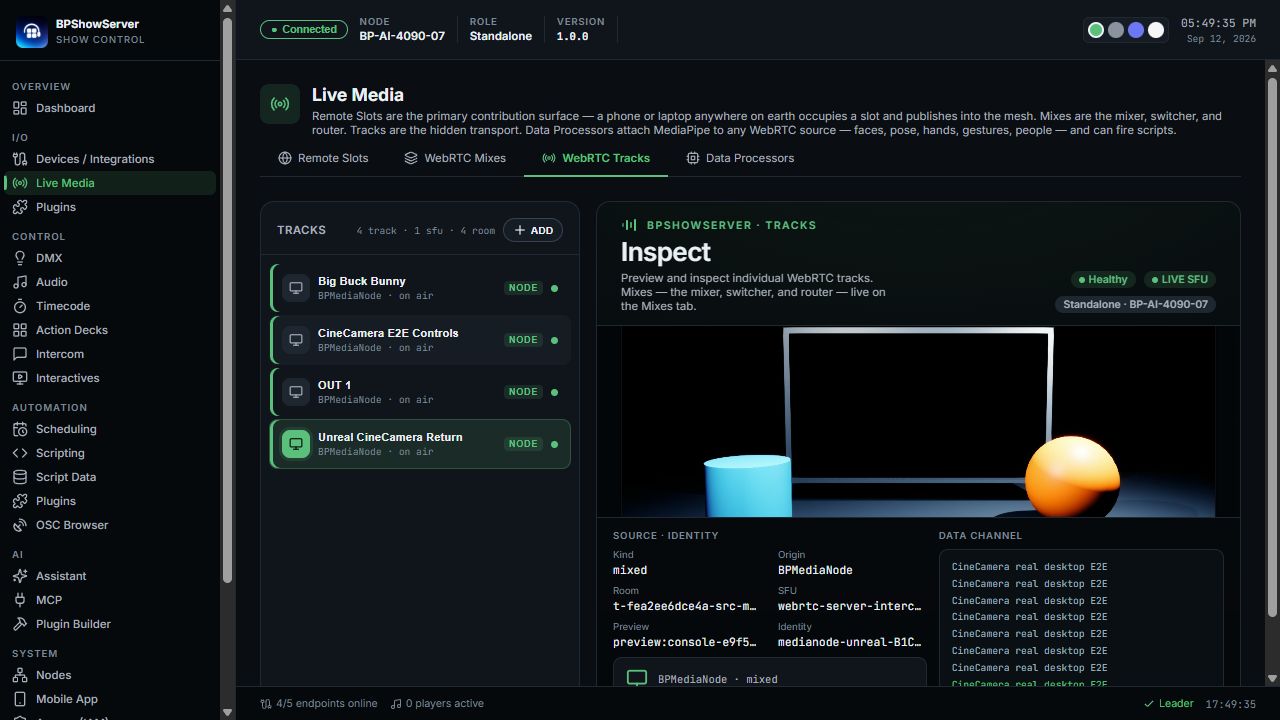Click the SFU value webrtc-server-interc…

[x=849, y=606]
